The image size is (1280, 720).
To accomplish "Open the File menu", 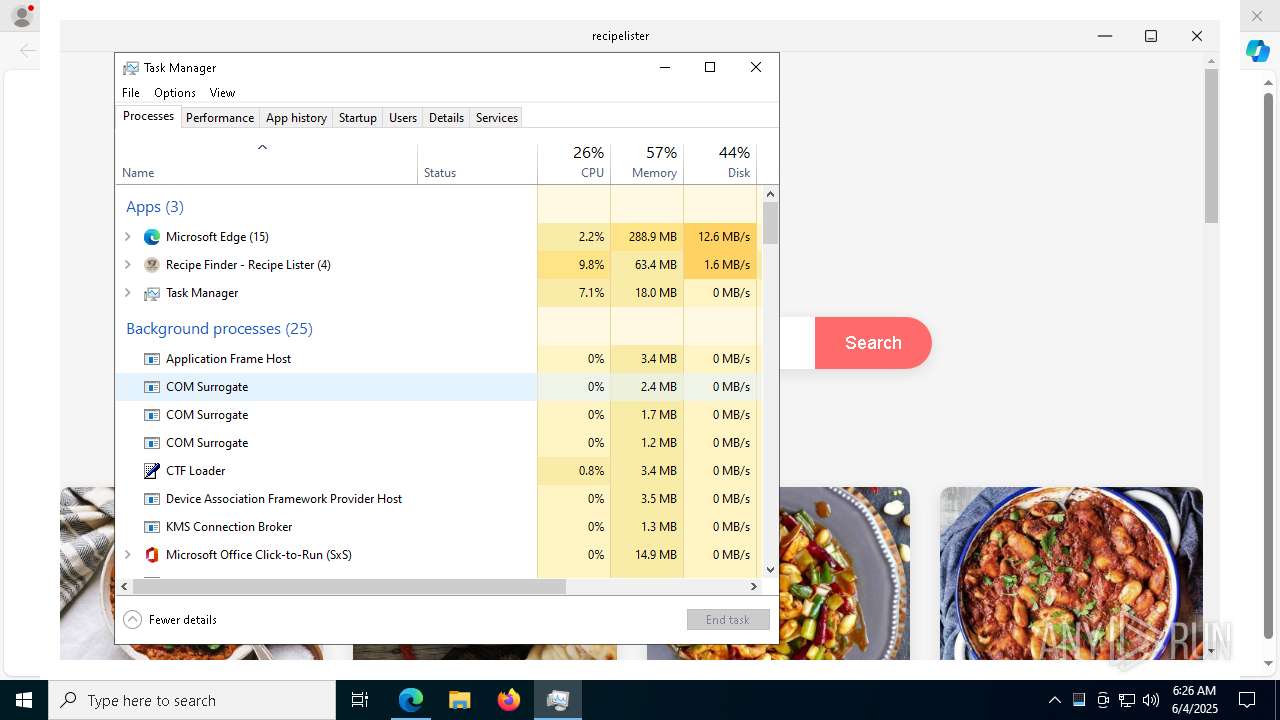I will [x=131, y=93].
